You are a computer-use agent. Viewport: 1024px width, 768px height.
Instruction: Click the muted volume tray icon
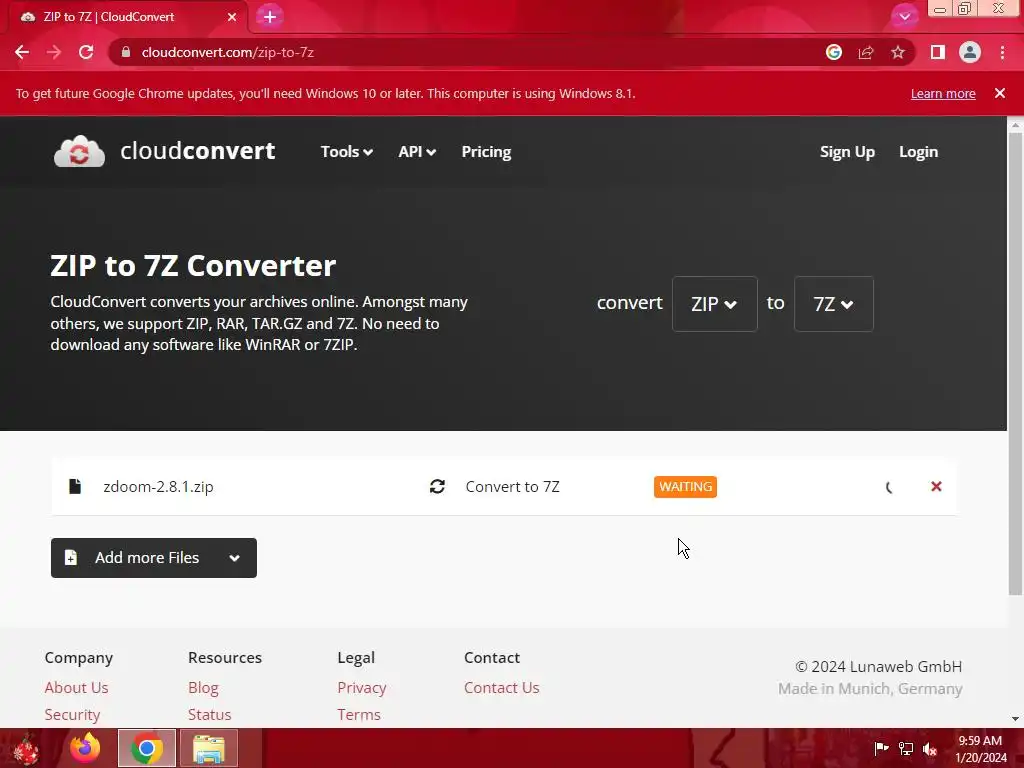(x=930, y=748)
